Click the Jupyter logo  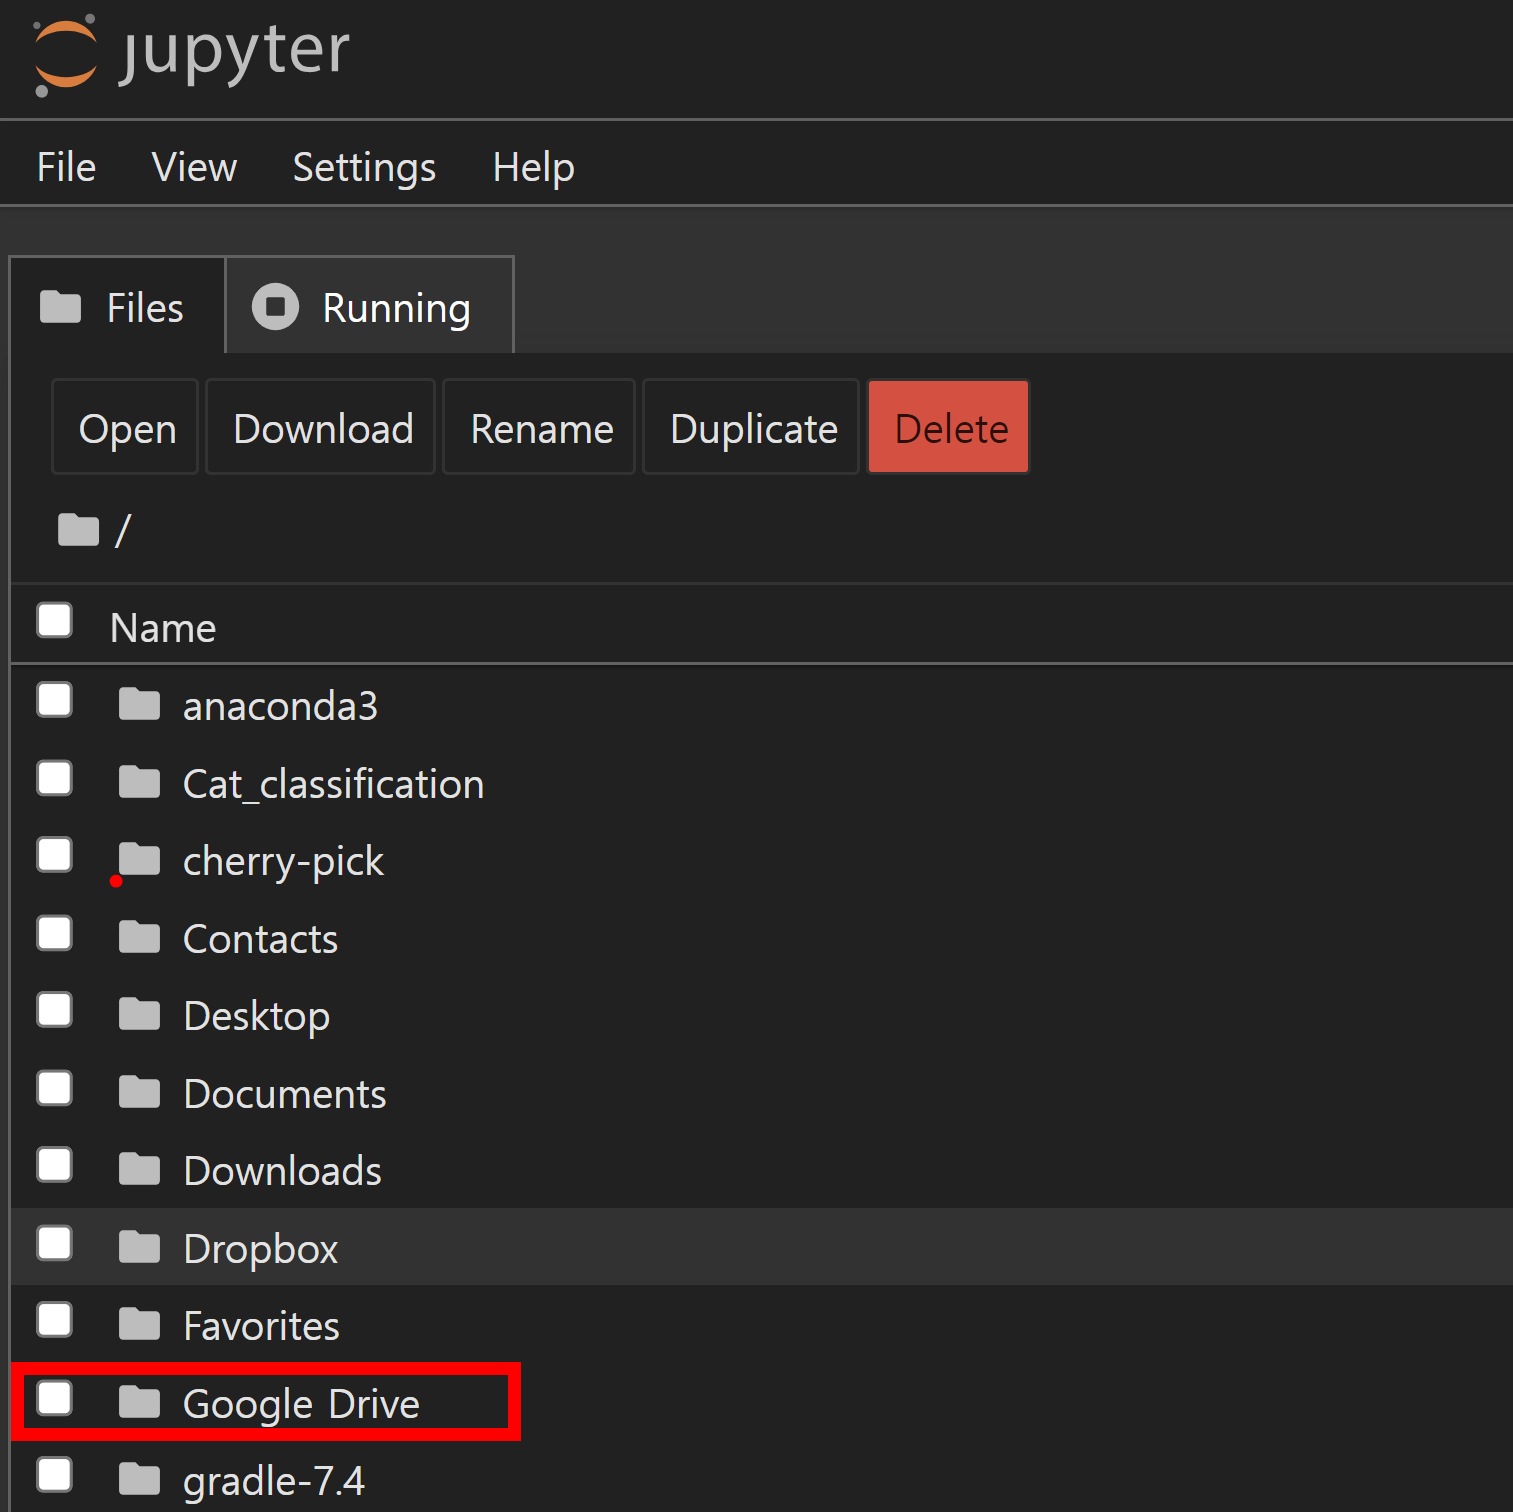click(x=191, y=54)
